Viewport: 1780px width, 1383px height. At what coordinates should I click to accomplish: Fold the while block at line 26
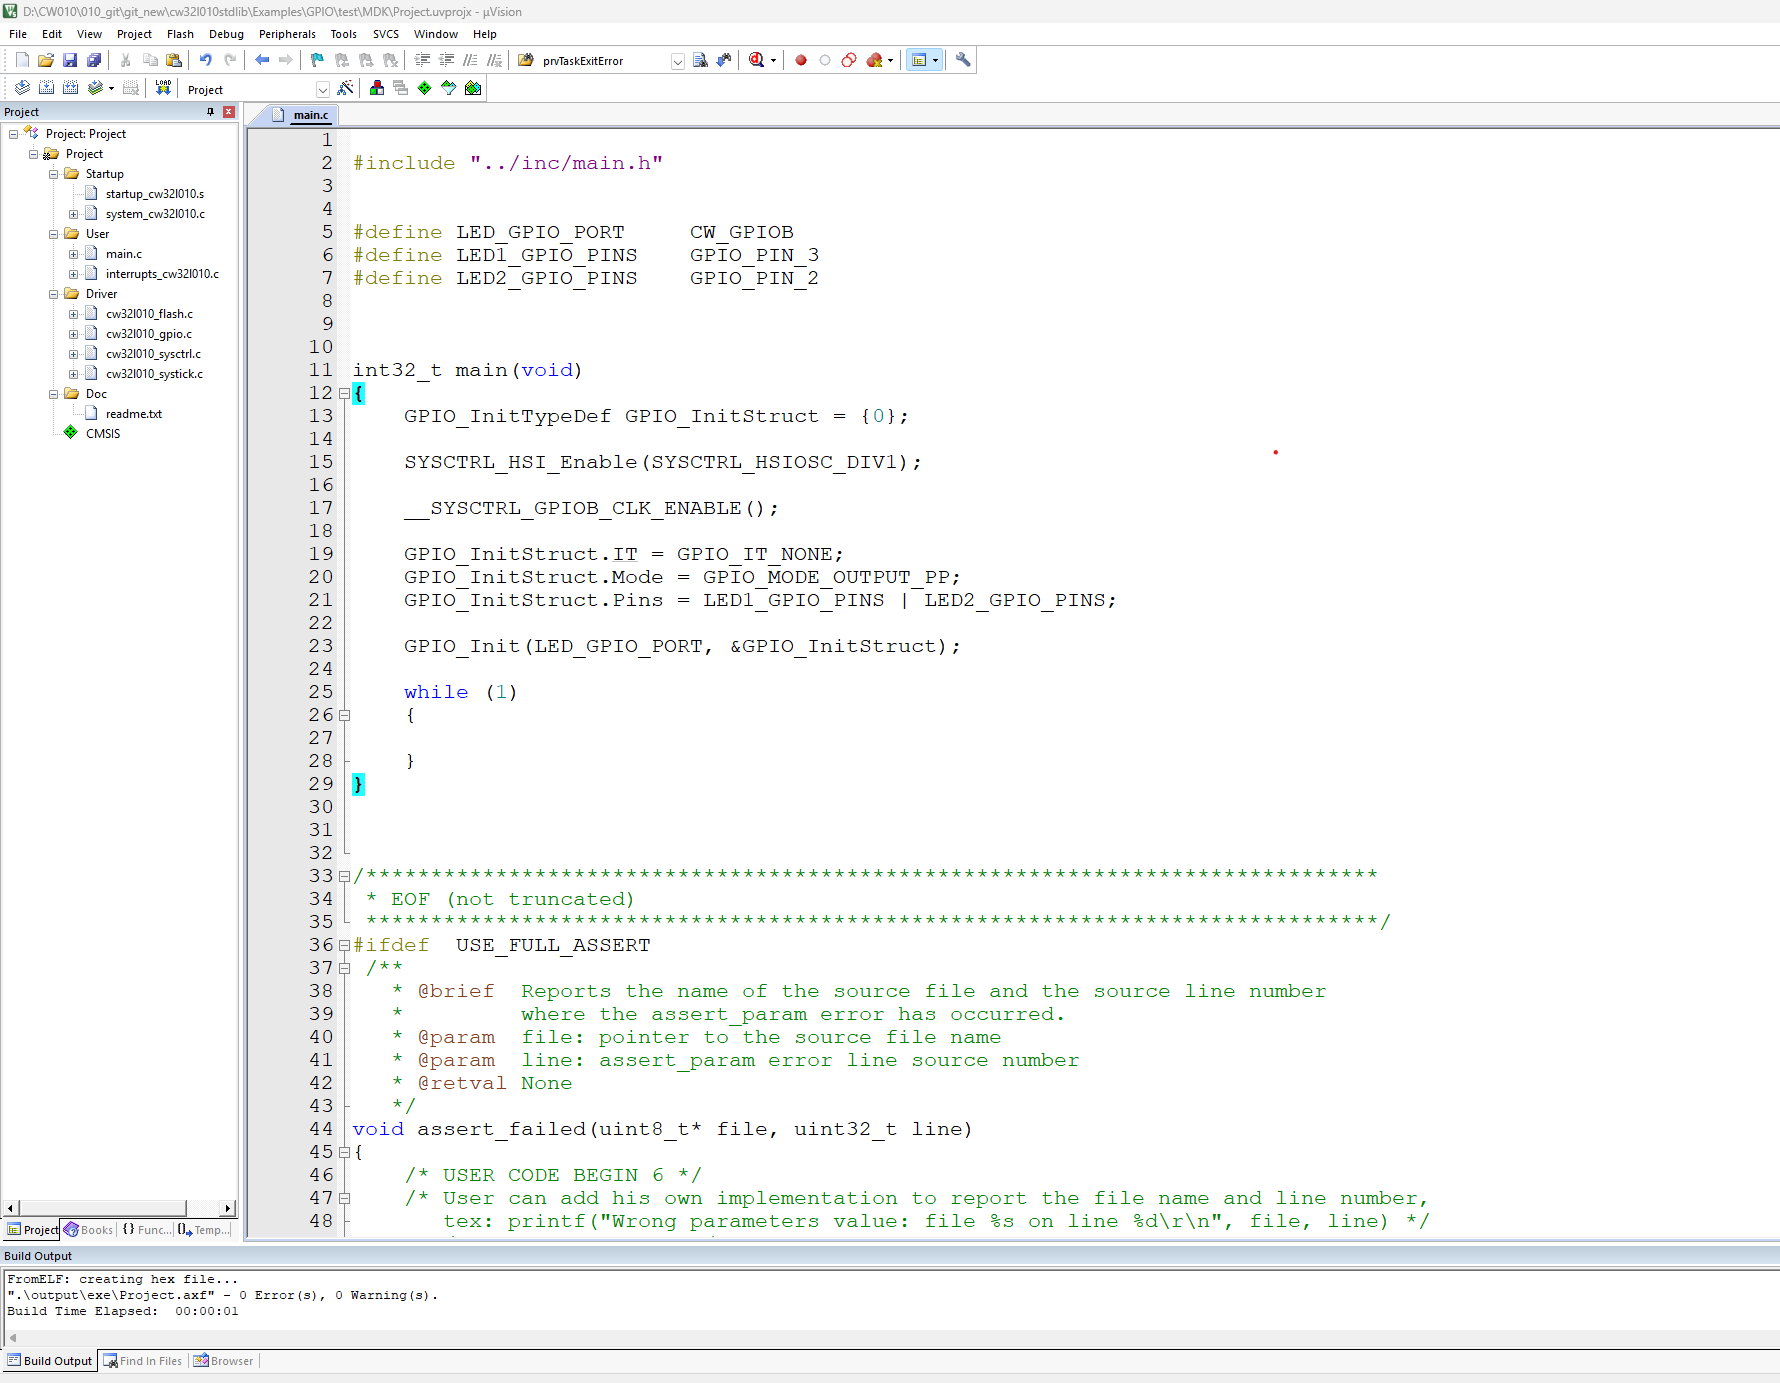pos(344,715)
